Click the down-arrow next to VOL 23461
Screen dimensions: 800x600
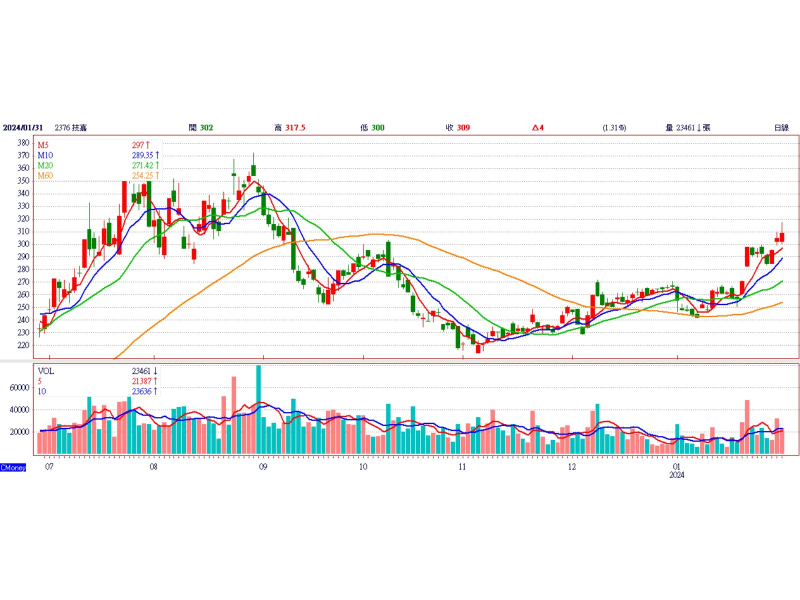[x=154, y=370]
